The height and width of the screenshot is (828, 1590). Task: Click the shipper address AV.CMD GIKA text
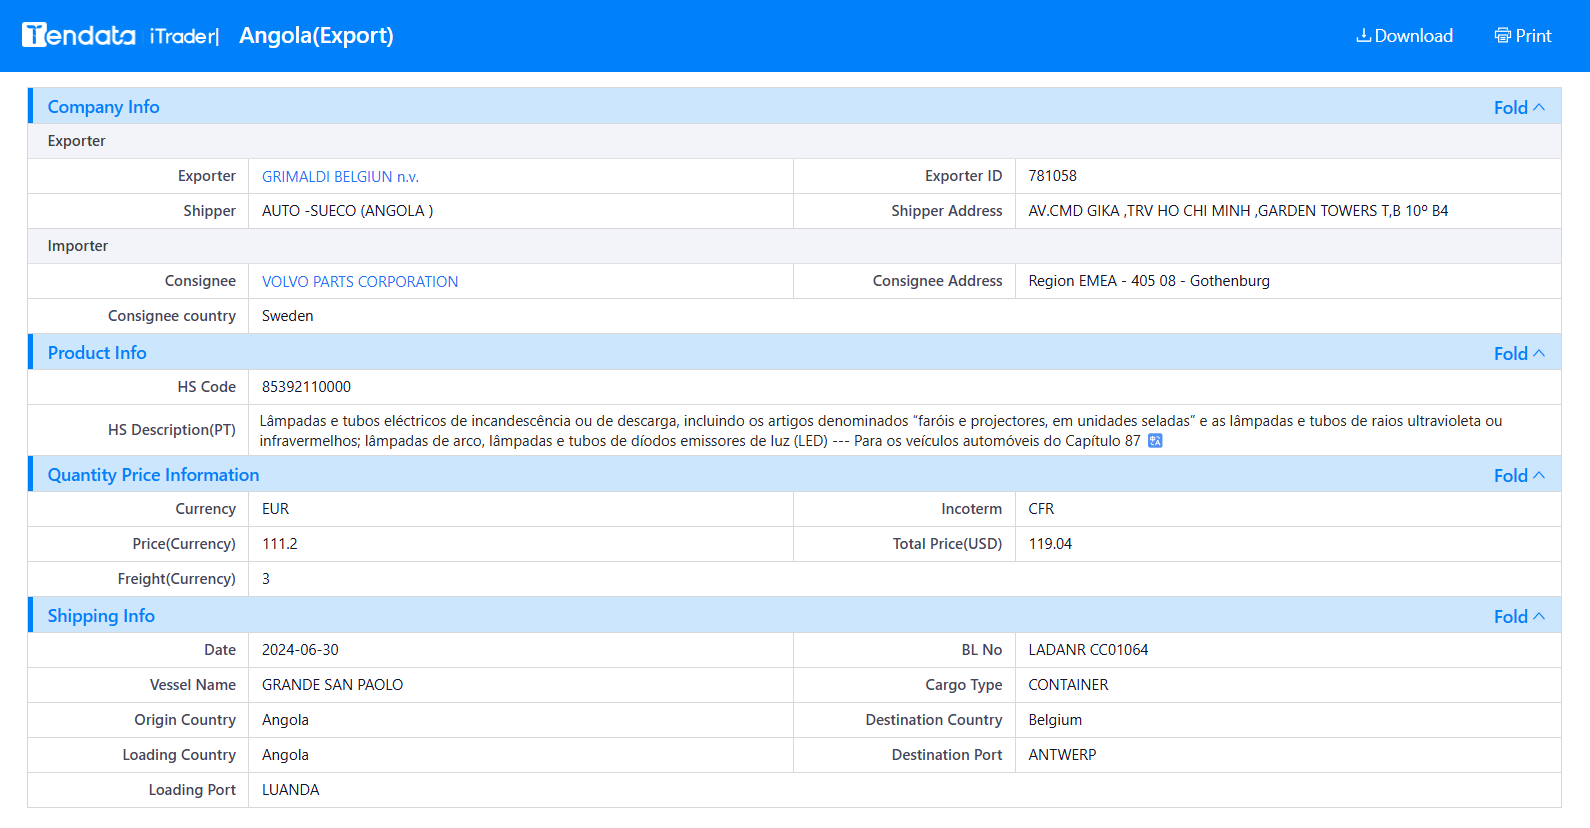[x=1238, y=211]
